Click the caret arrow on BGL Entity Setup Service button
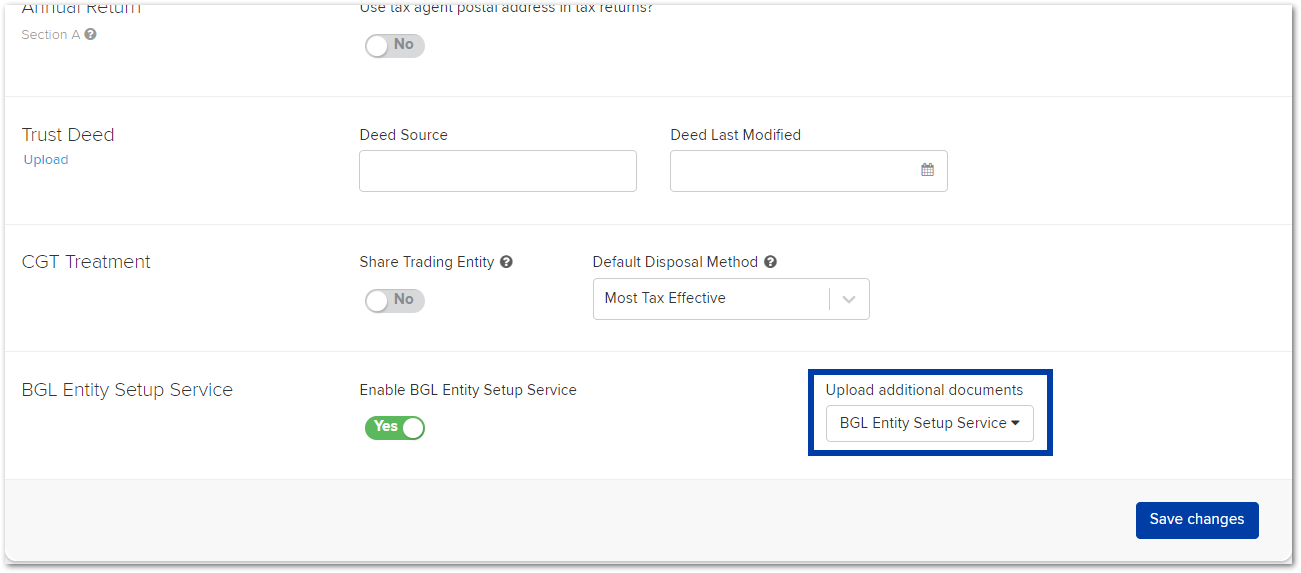1301x573 pixels. (x=1016, y=423)
